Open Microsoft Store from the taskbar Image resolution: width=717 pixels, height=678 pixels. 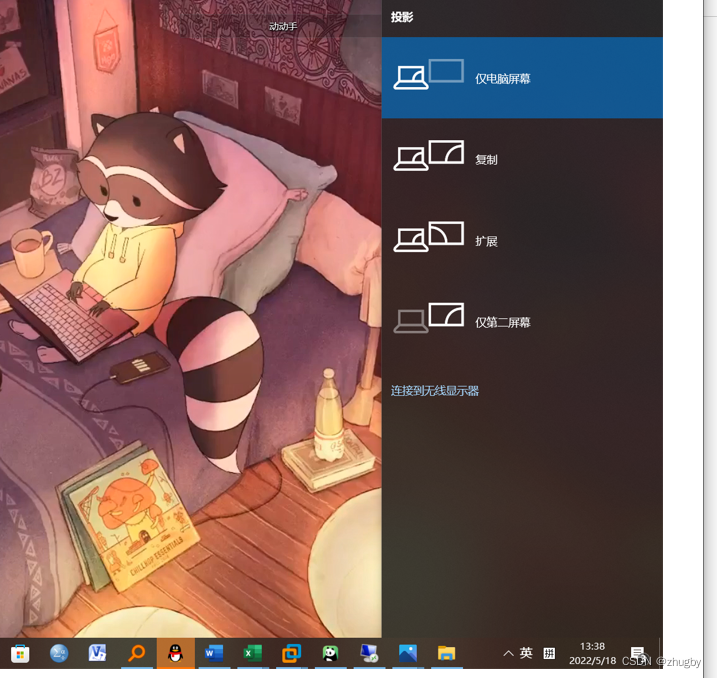(20, 654)
